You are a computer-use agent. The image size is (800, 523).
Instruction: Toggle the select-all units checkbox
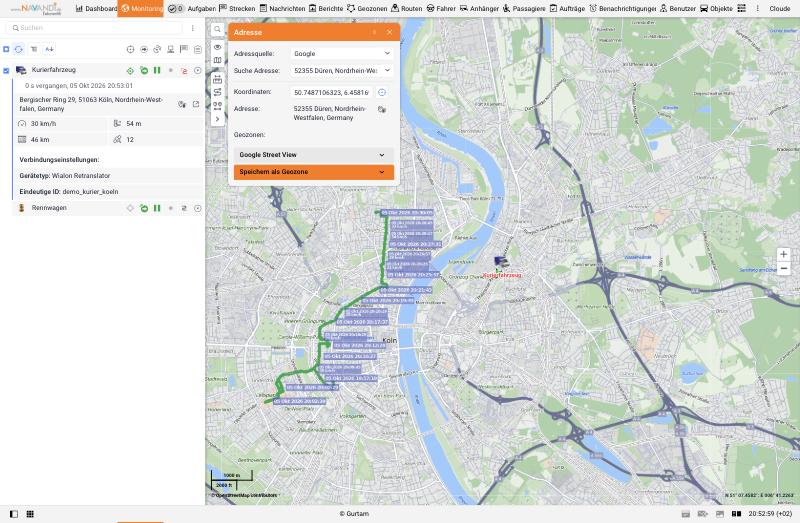tap(6, 49)
